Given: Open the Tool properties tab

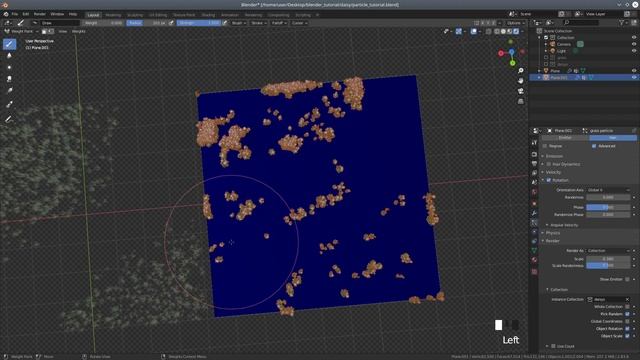Looking at the screenshot, I should coord(534,143).
